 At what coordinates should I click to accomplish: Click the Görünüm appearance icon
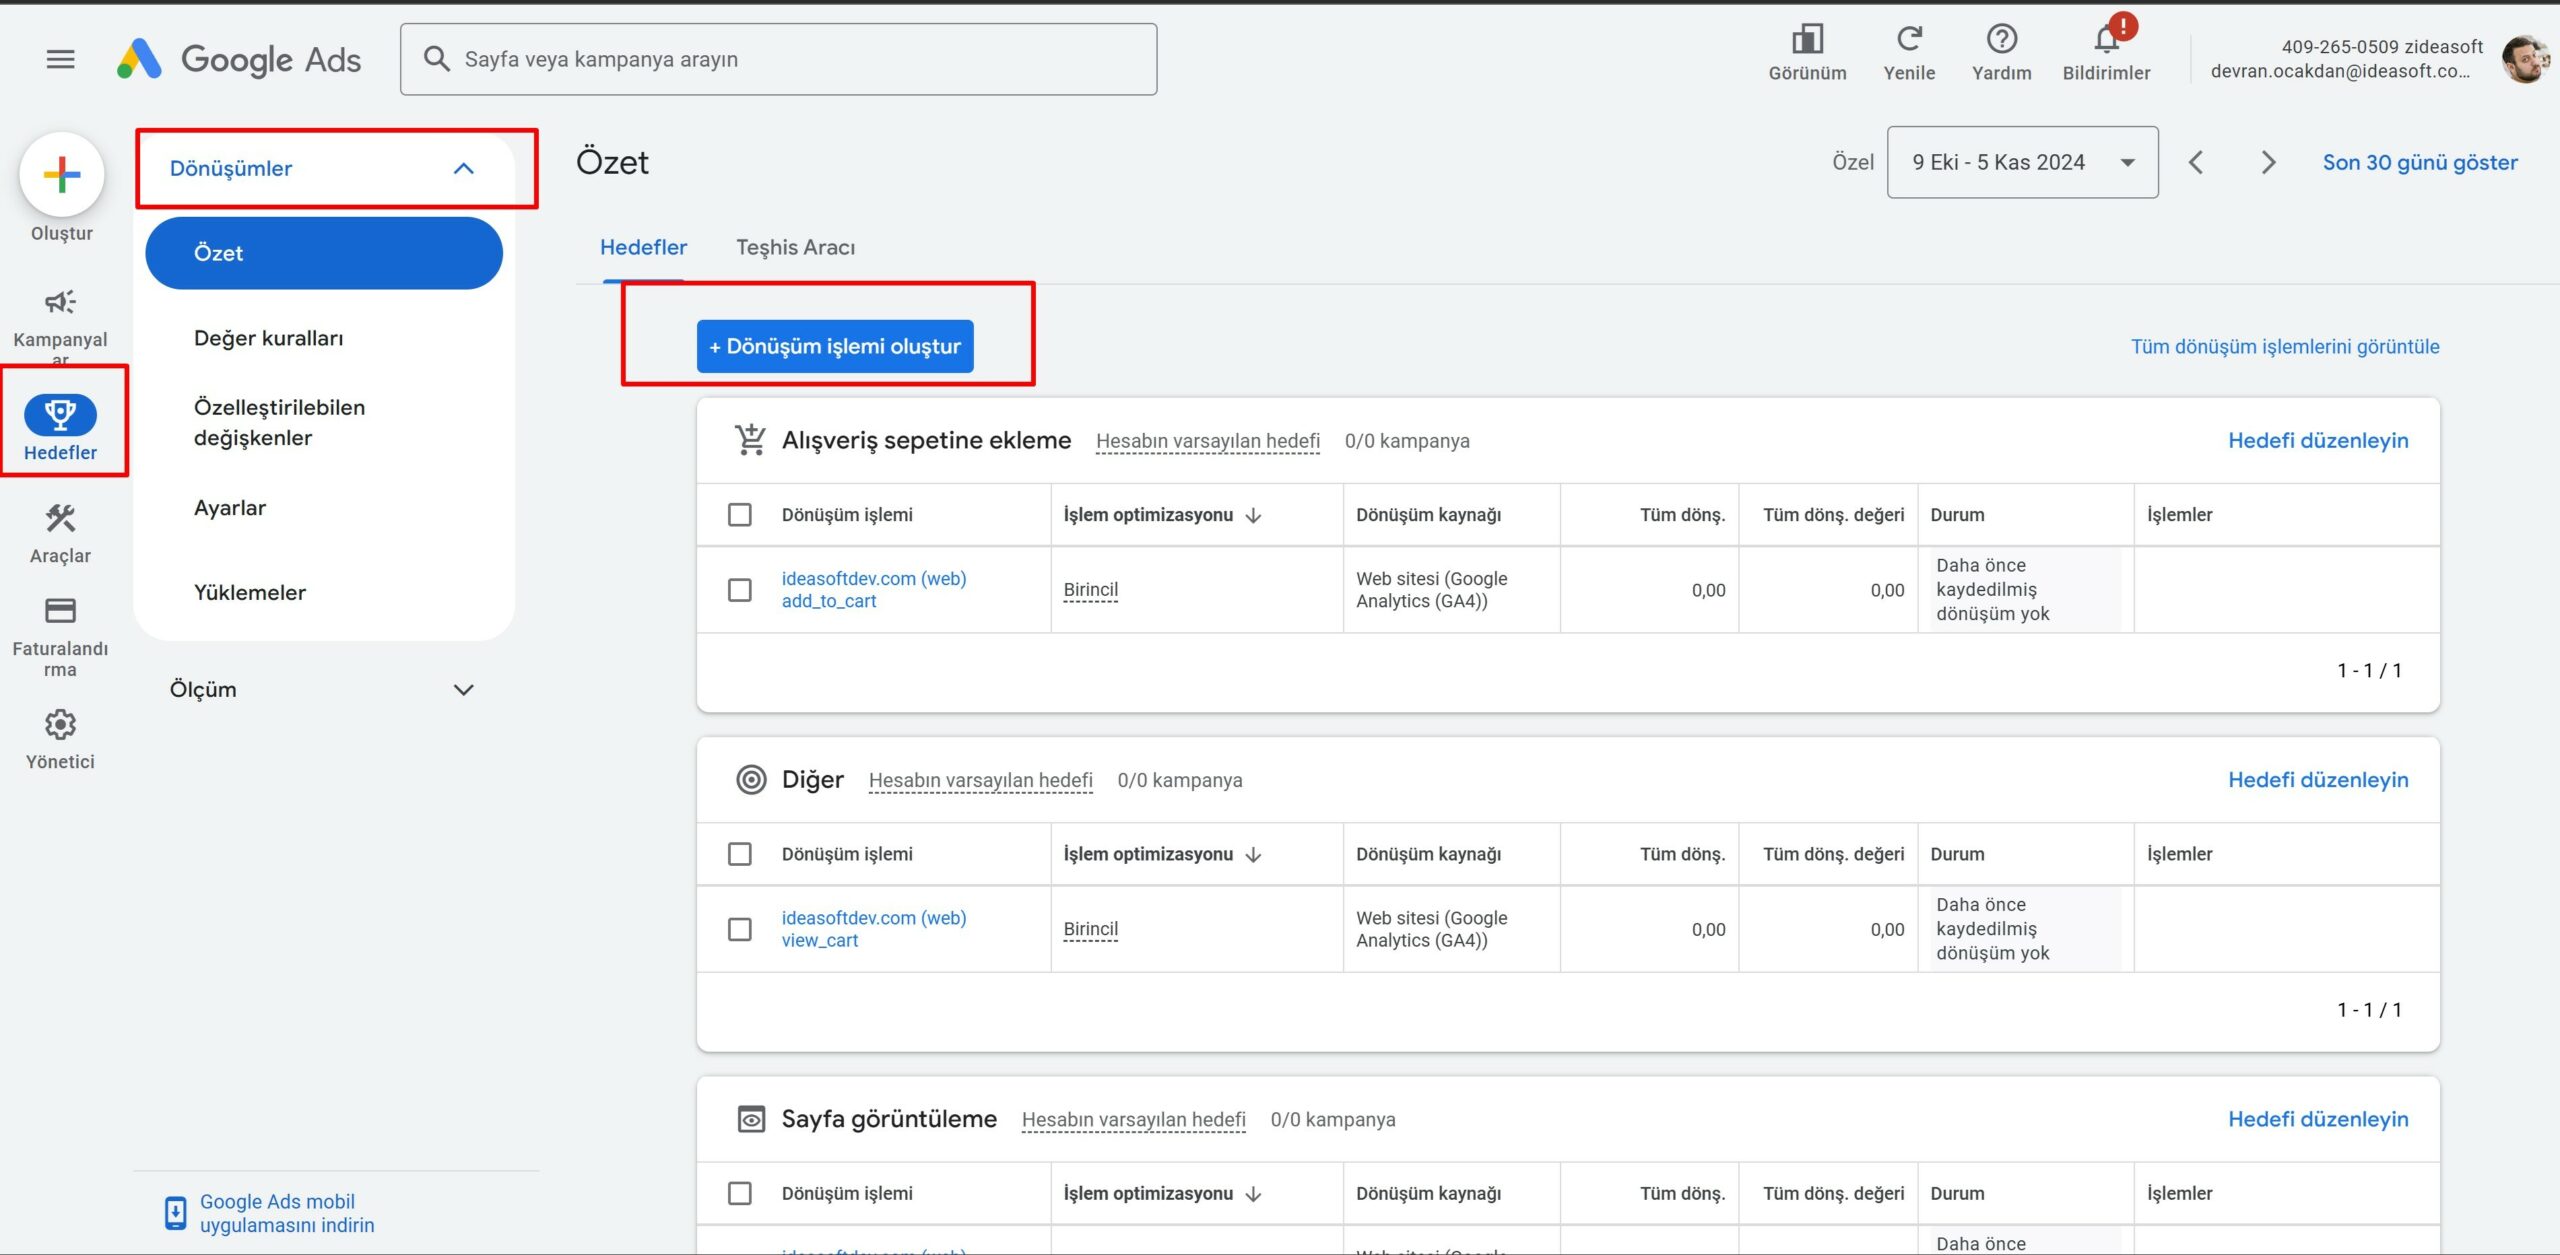1807,39
